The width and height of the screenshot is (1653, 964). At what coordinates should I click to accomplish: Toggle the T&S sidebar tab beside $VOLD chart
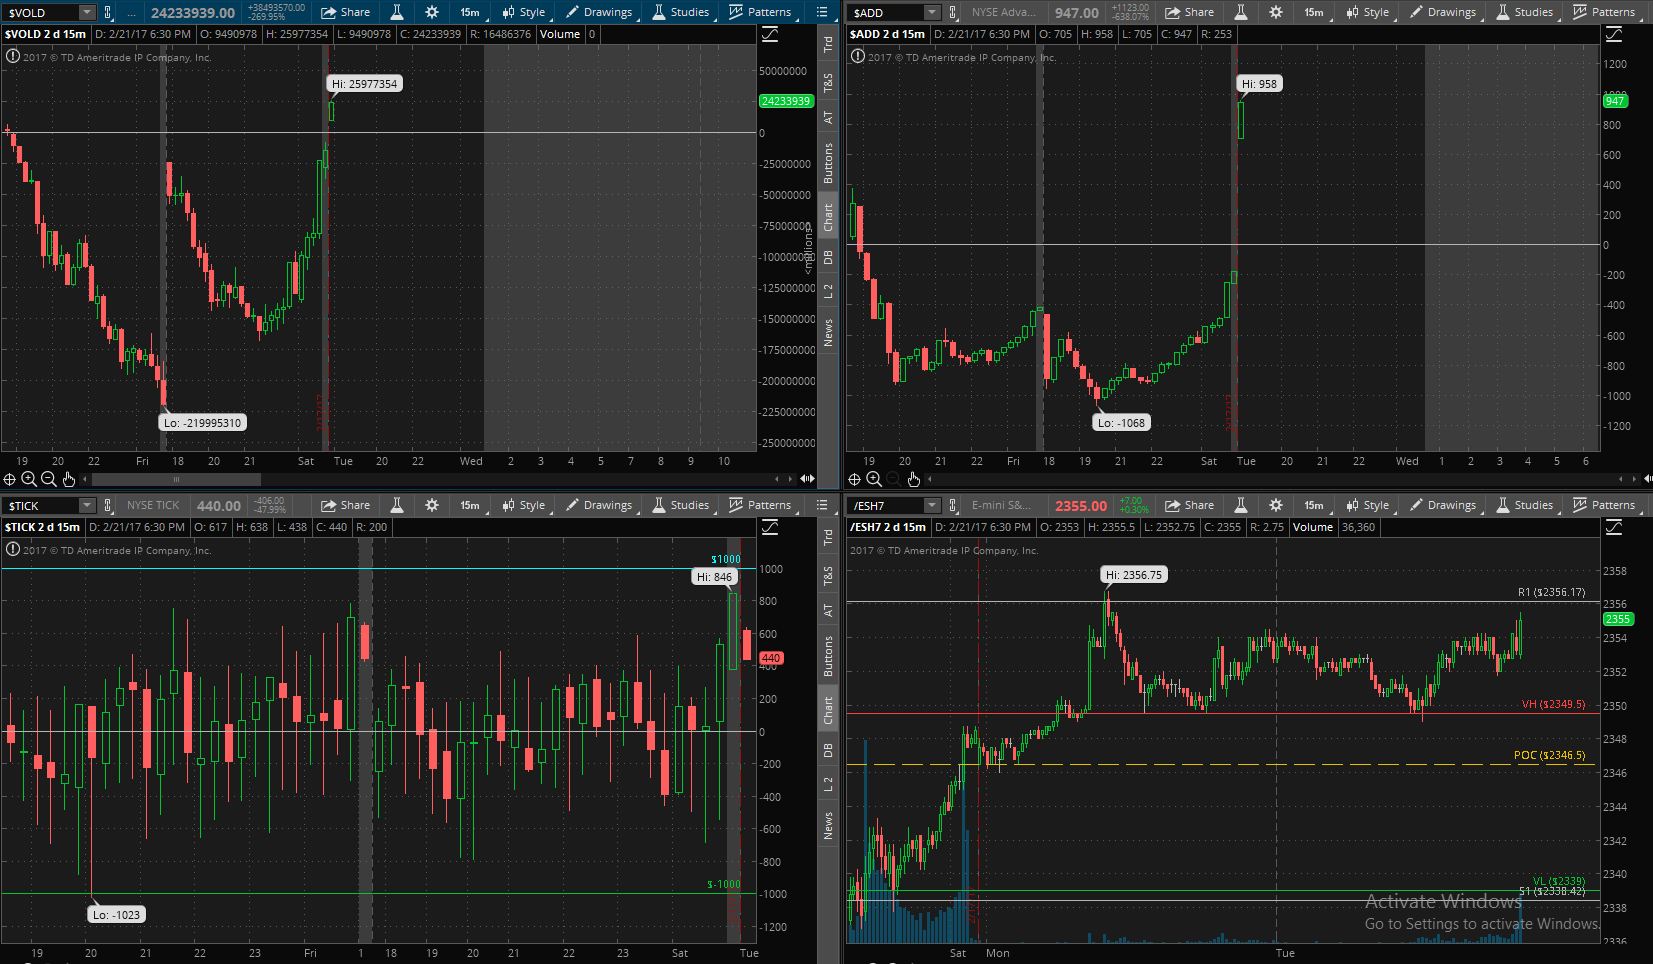click(828, 83)
